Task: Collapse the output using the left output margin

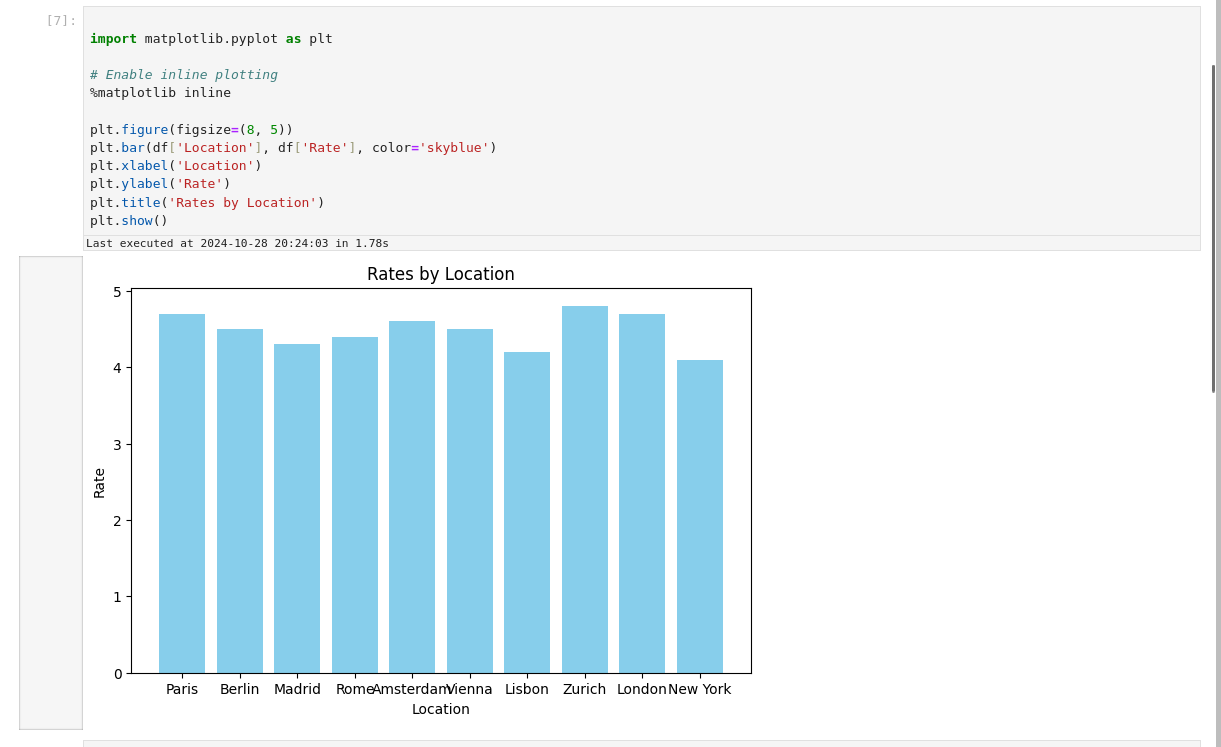Action: click(x=50, y=492)
